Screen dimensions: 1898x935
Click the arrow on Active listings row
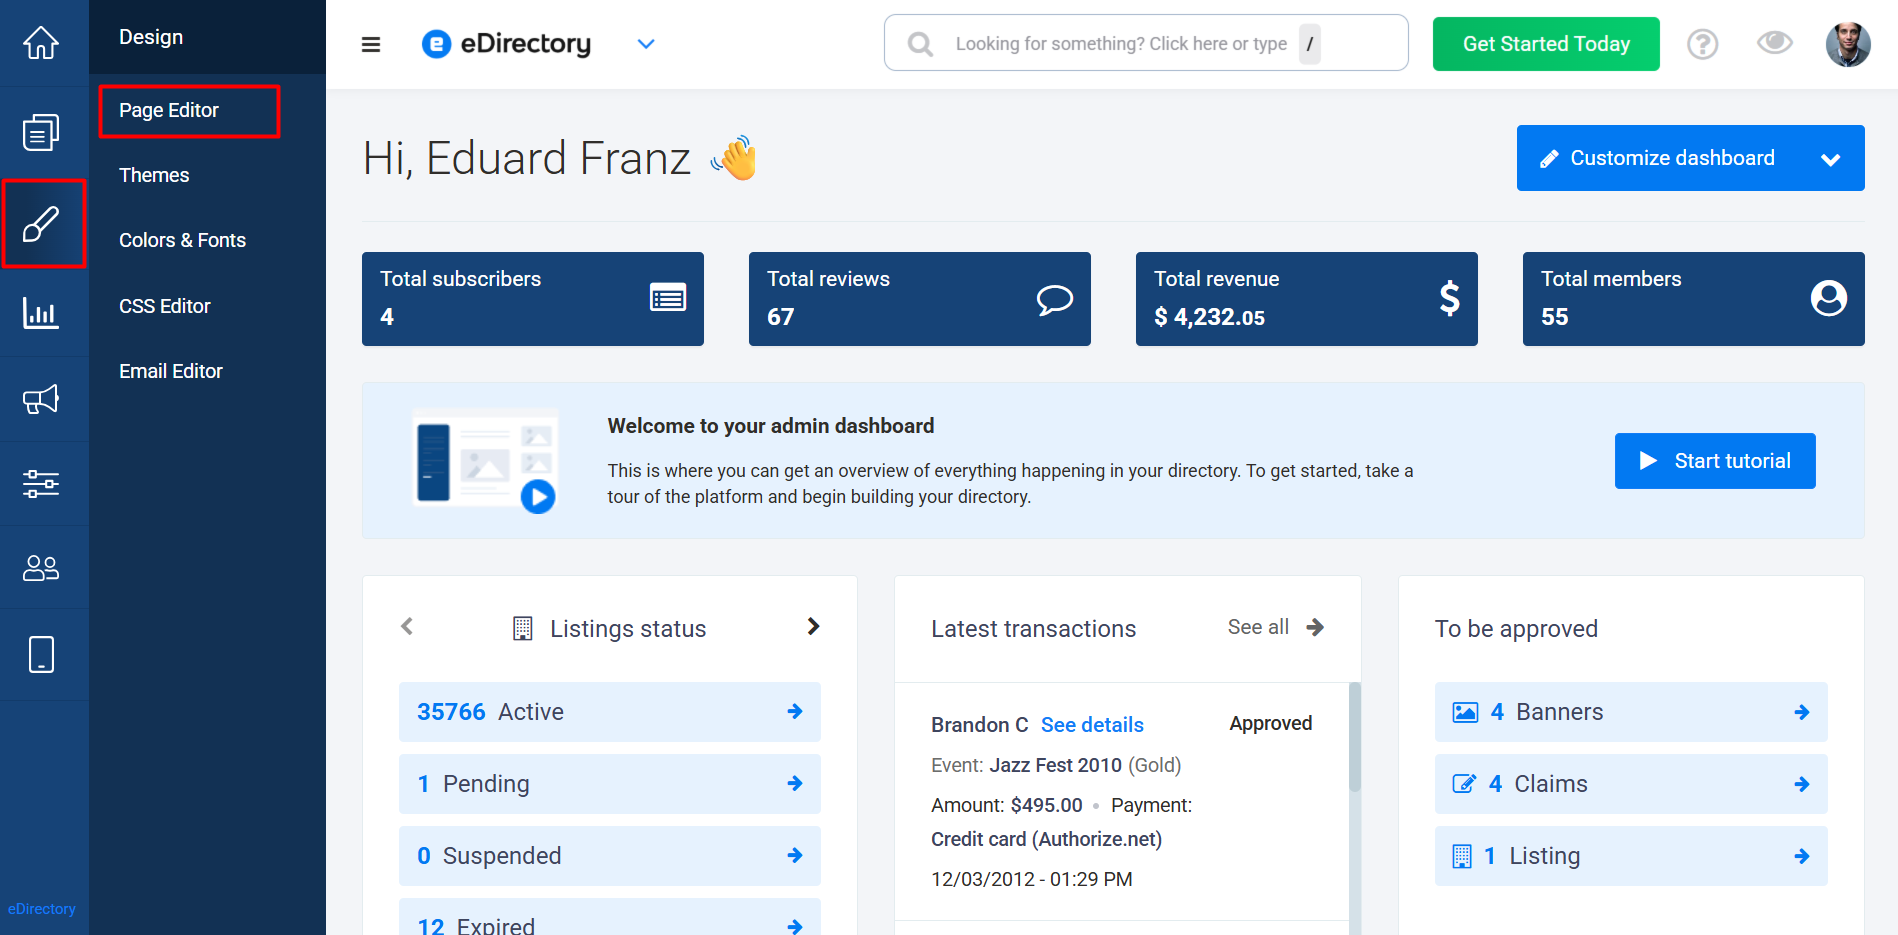[x=795, y=712]
